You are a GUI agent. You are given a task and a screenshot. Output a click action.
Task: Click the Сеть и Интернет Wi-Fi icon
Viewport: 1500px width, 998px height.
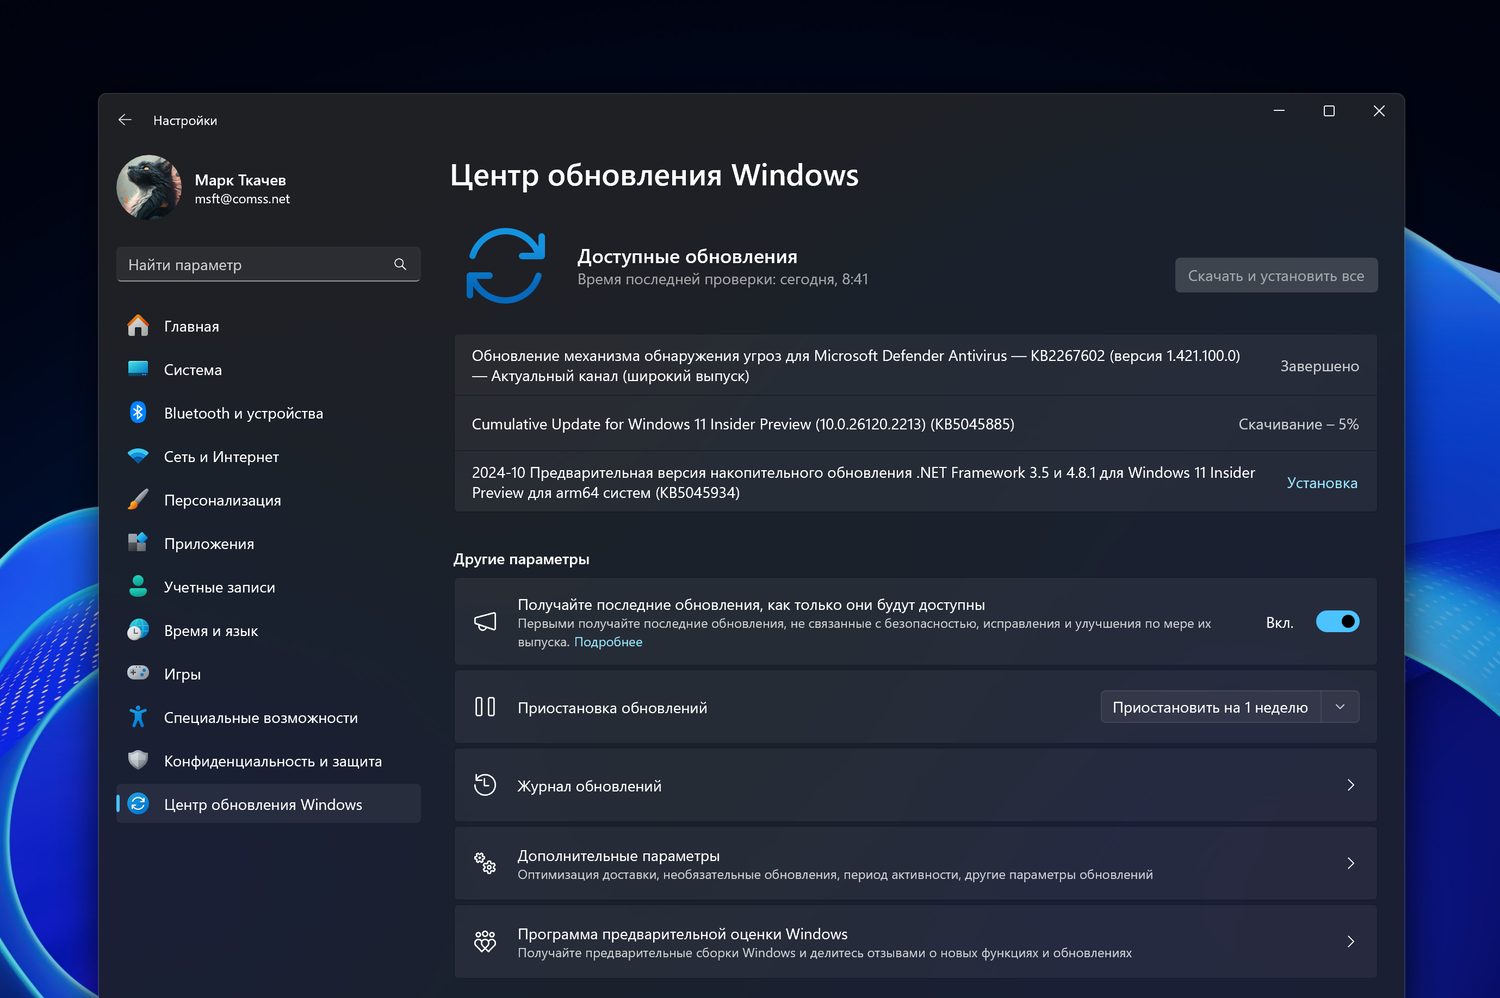pos(138,456)
